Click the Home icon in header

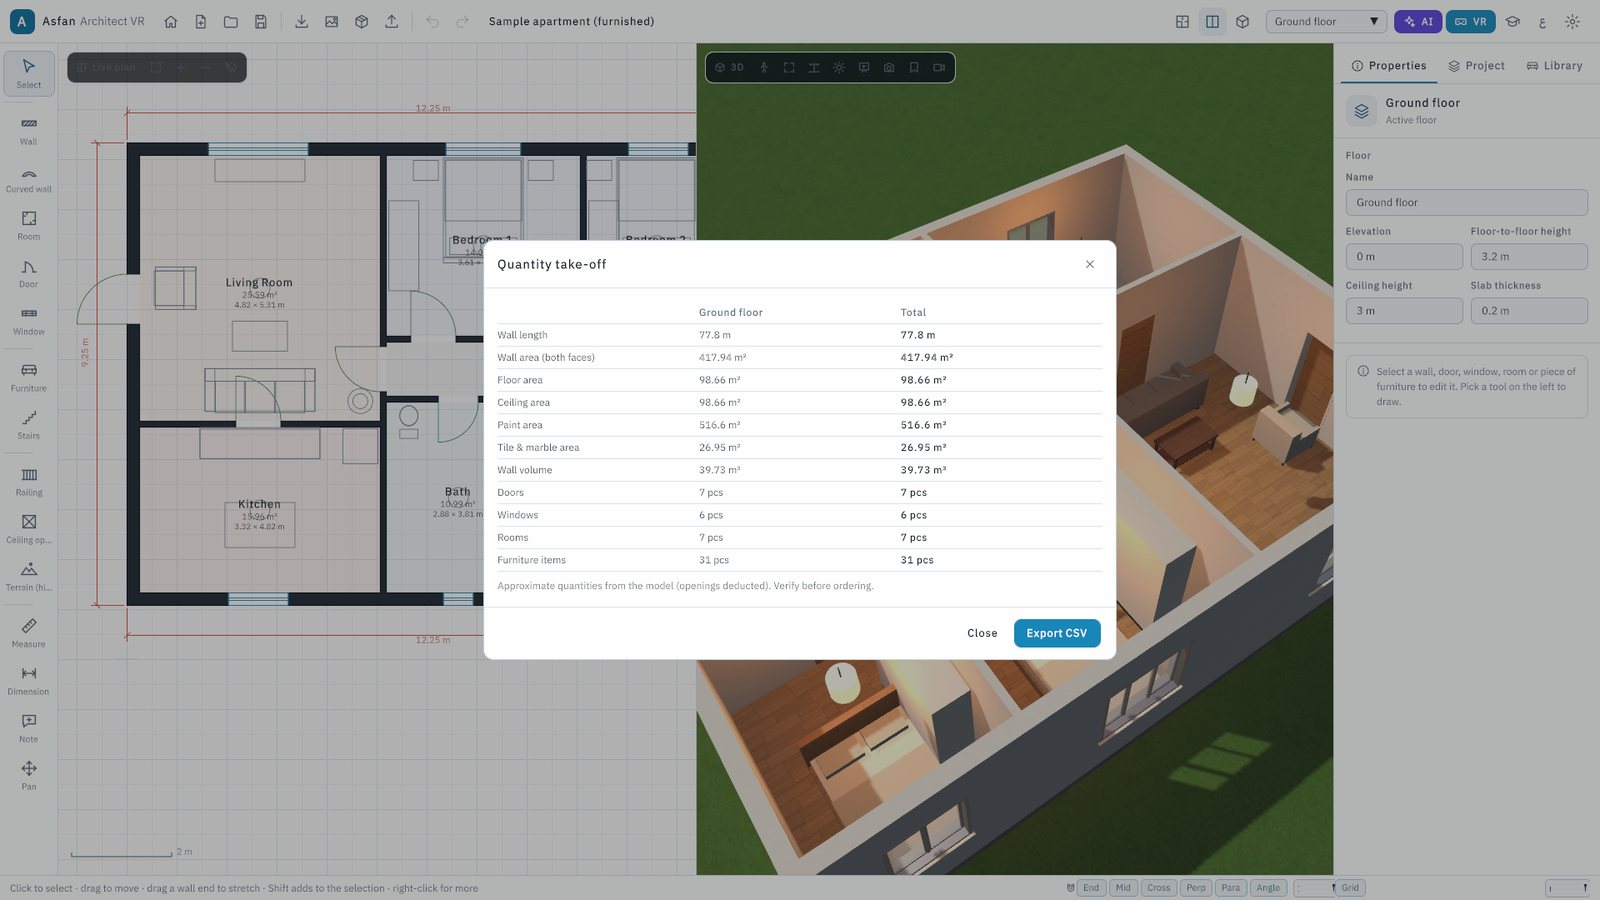171,21
